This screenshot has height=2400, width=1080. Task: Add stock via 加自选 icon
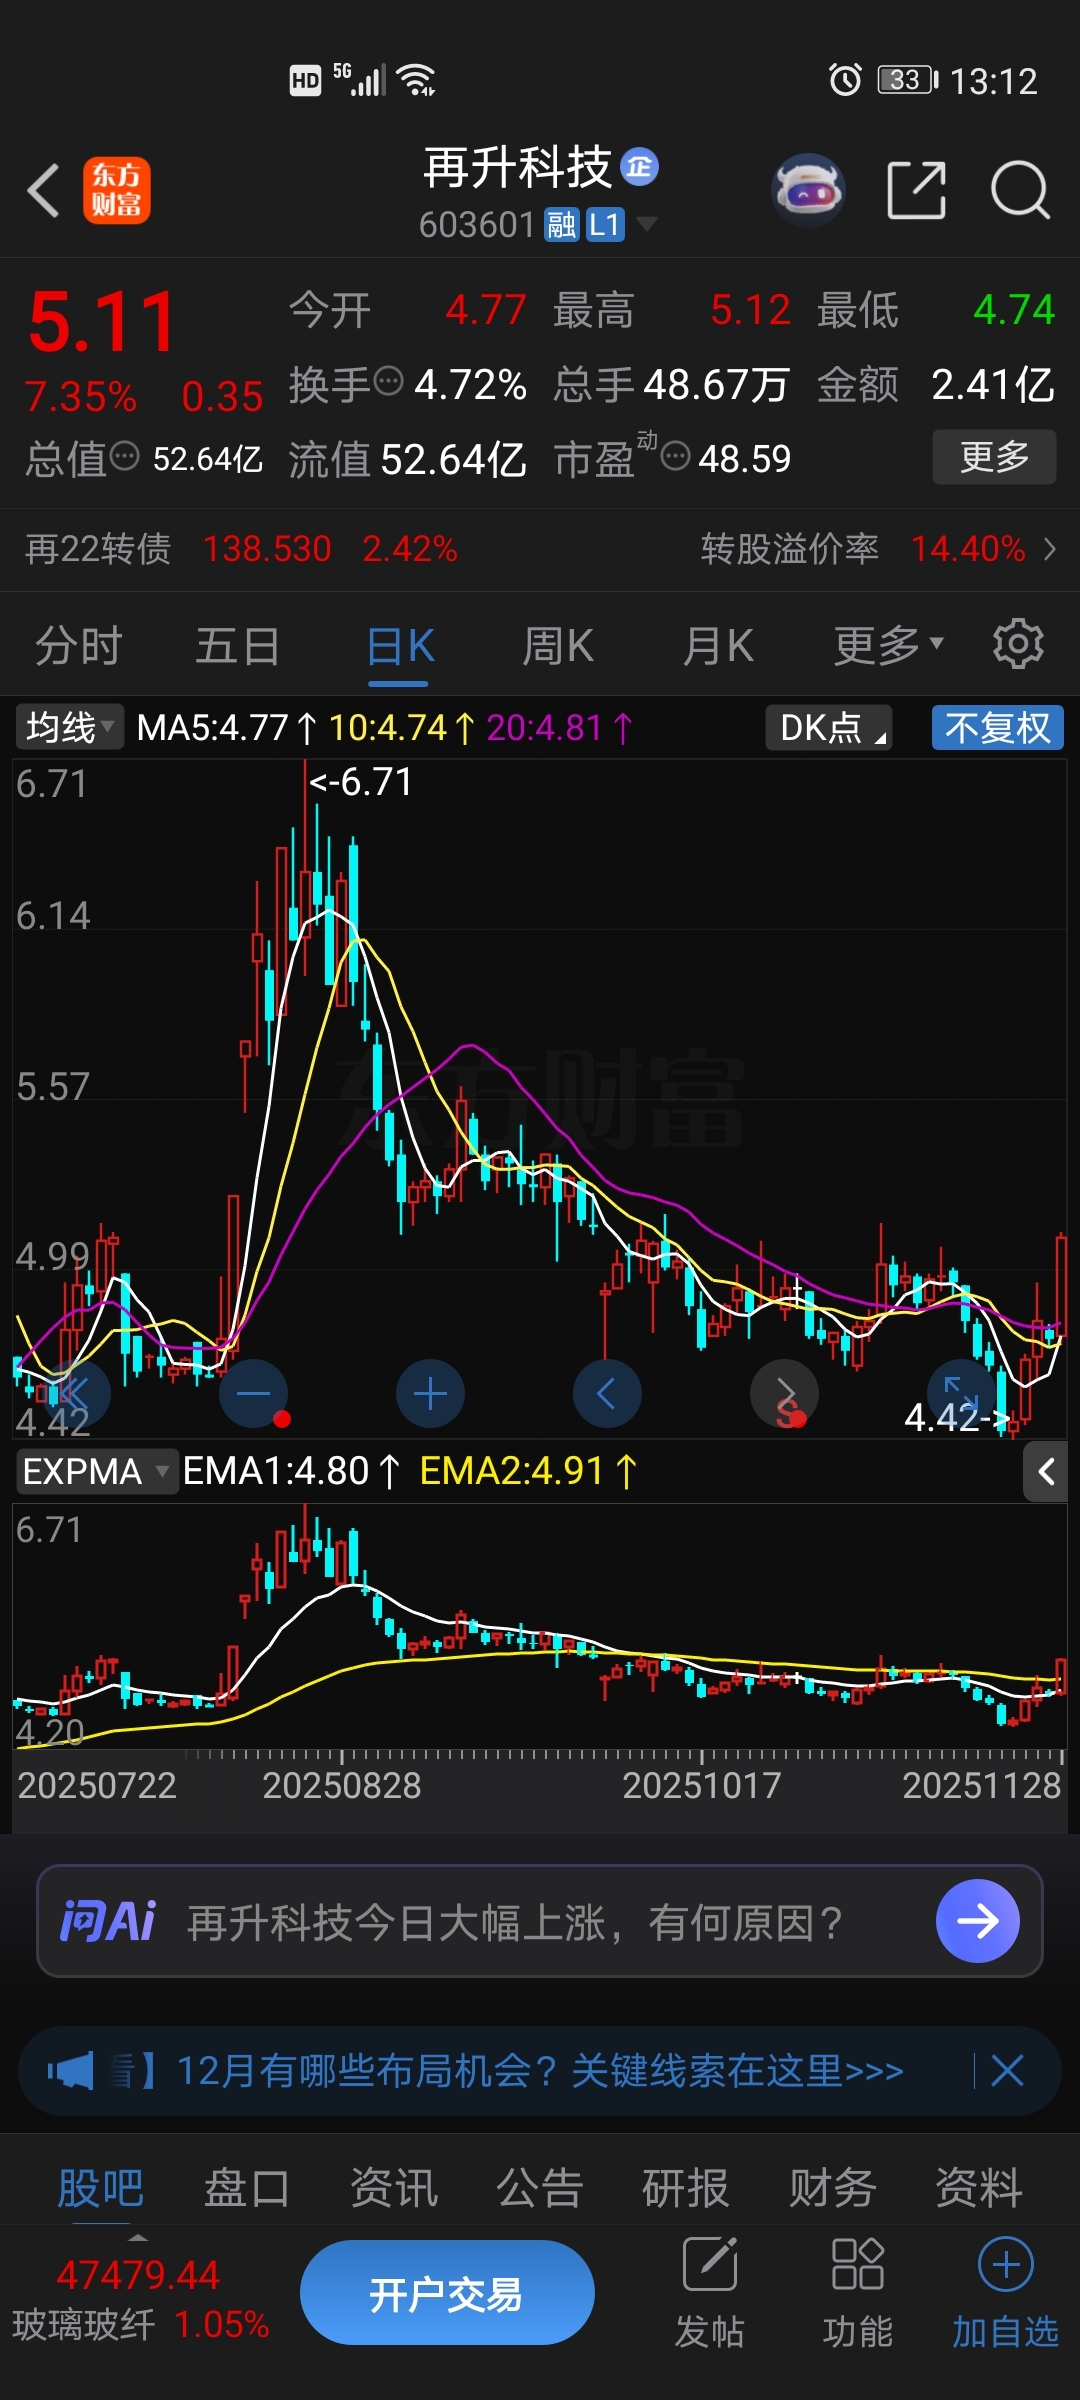coord(1005,2293)
